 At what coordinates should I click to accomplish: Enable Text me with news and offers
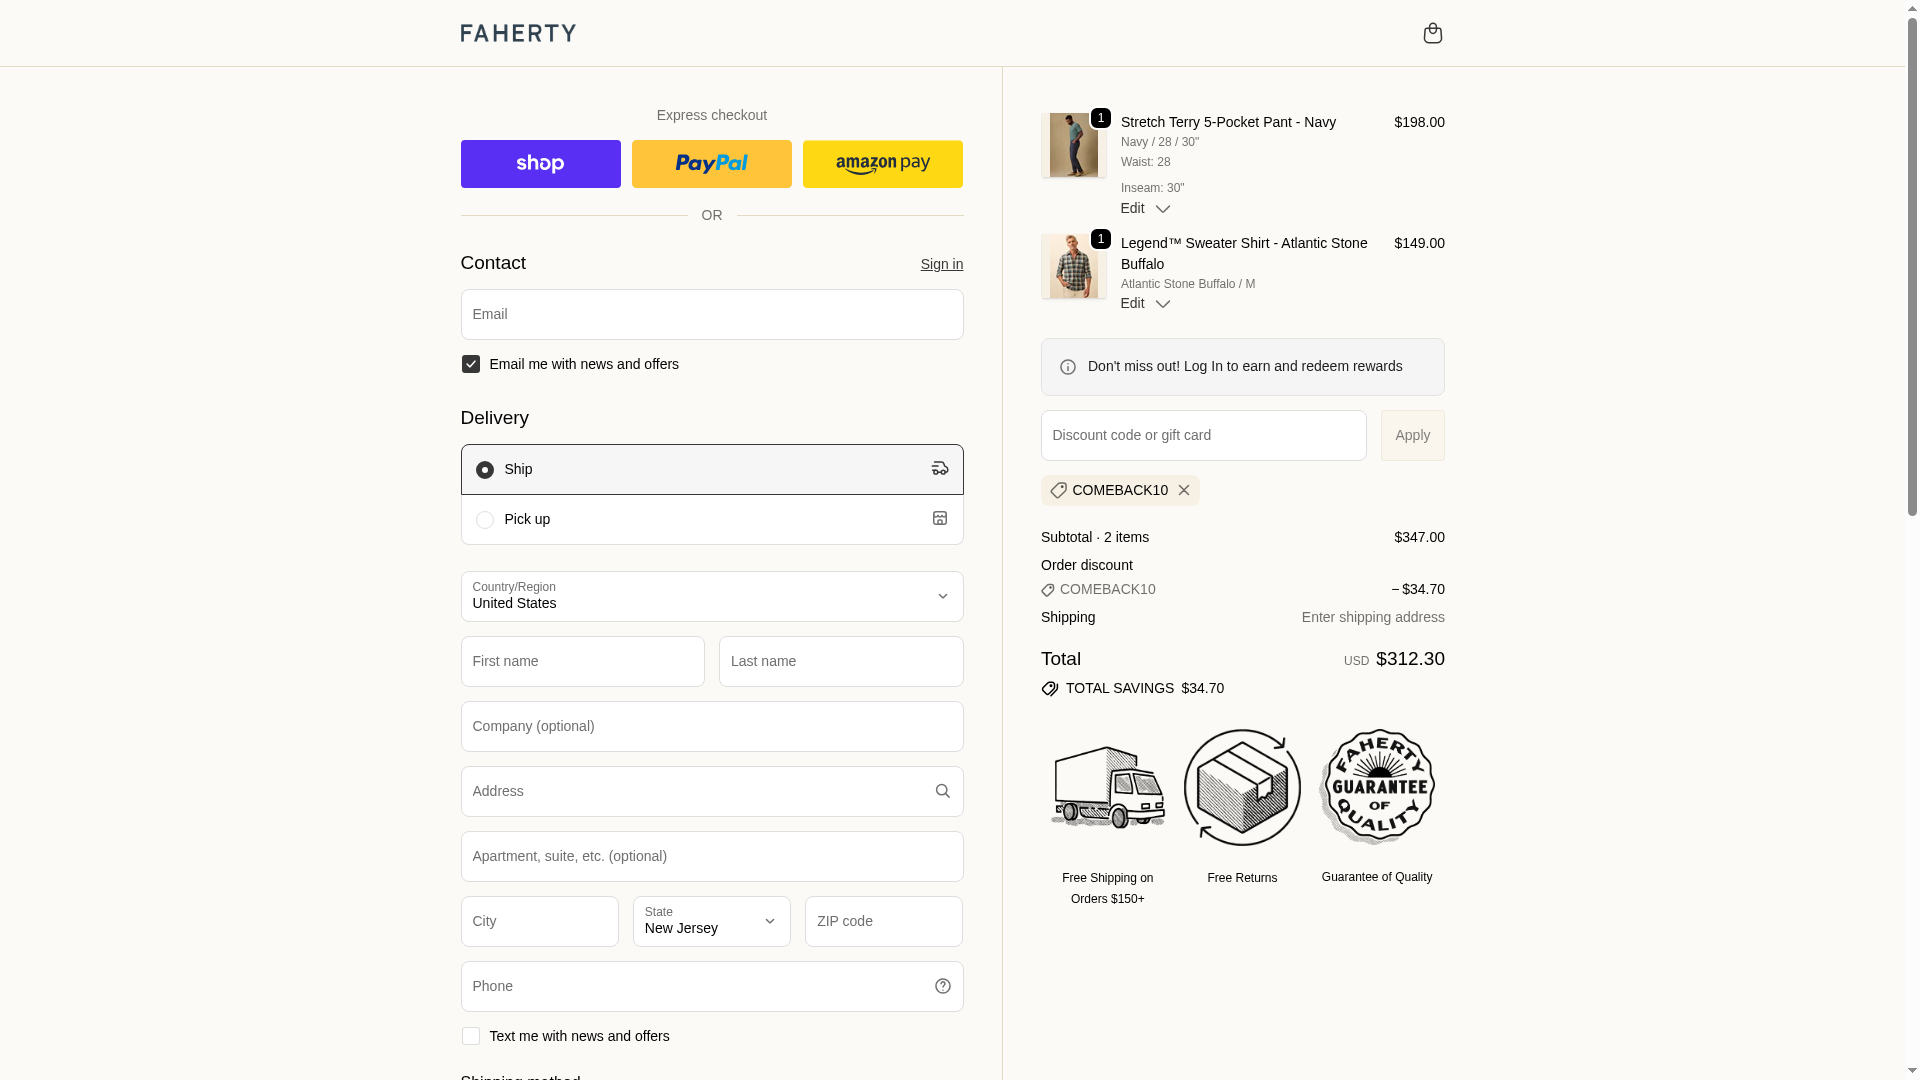coord(471,1036)
